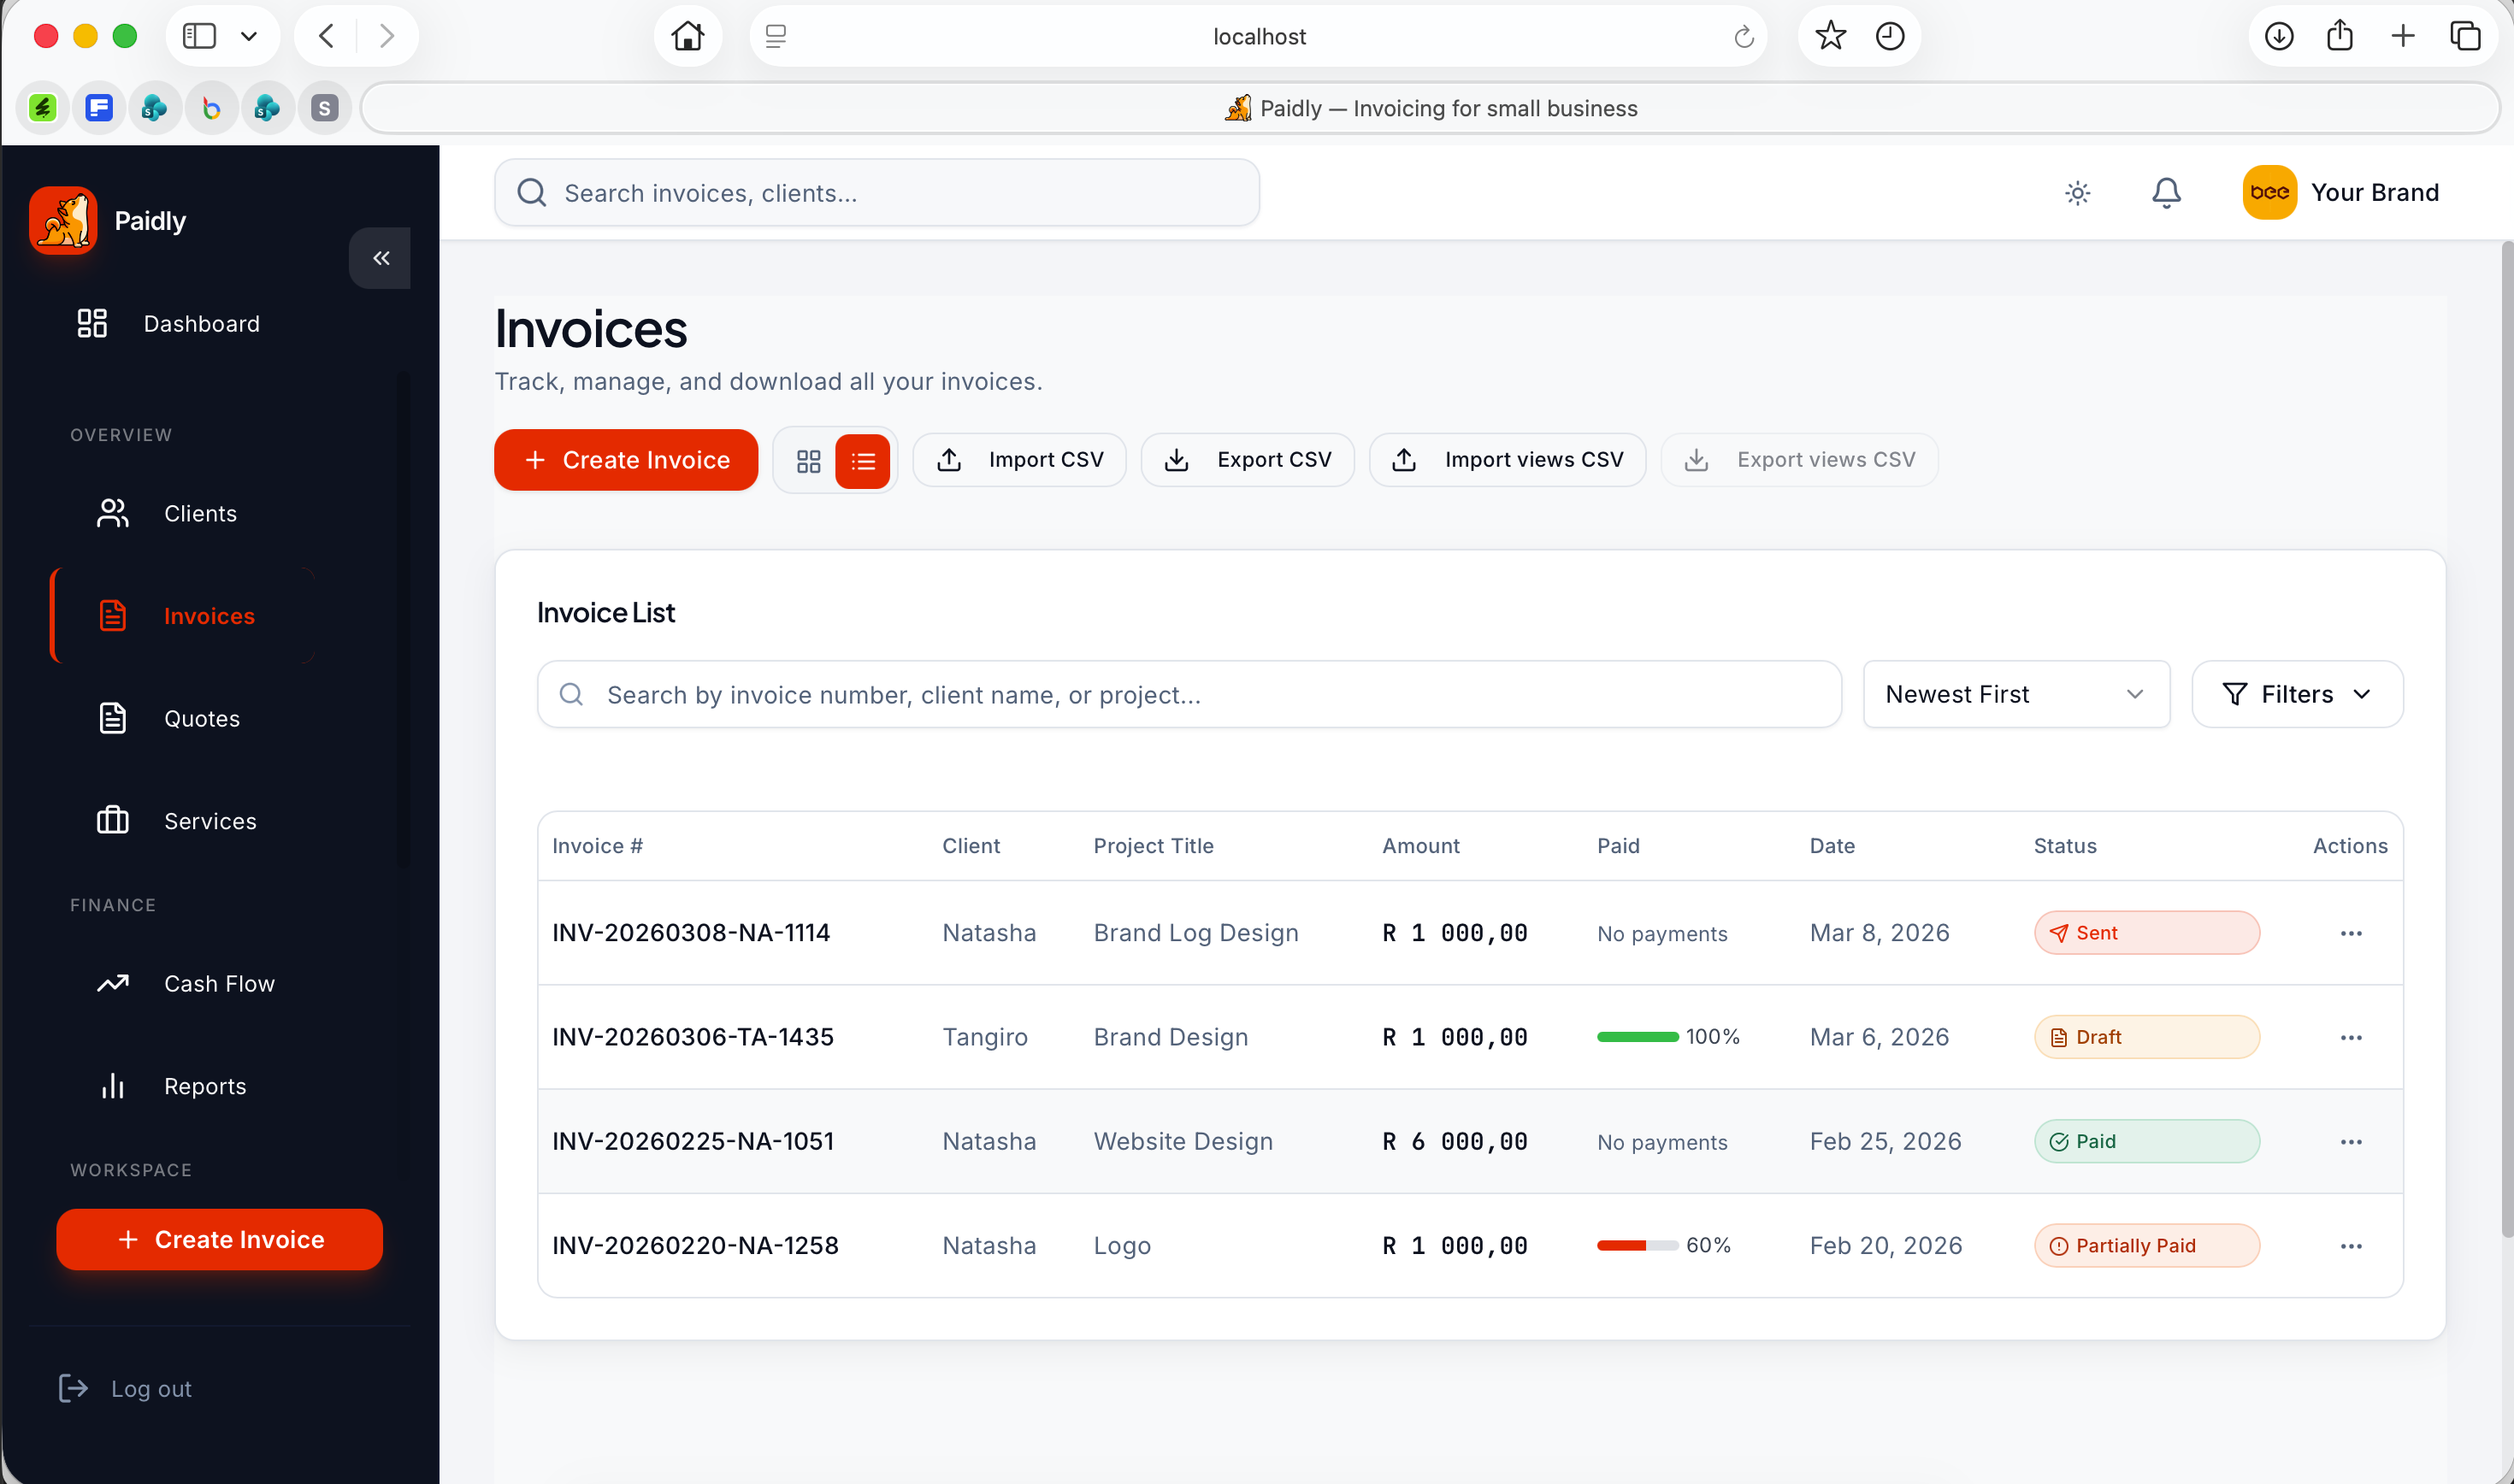Click the Partially Paid status badge
The width and height of the screenshot is (2514, 1484).
(x=2146, y=1245)
